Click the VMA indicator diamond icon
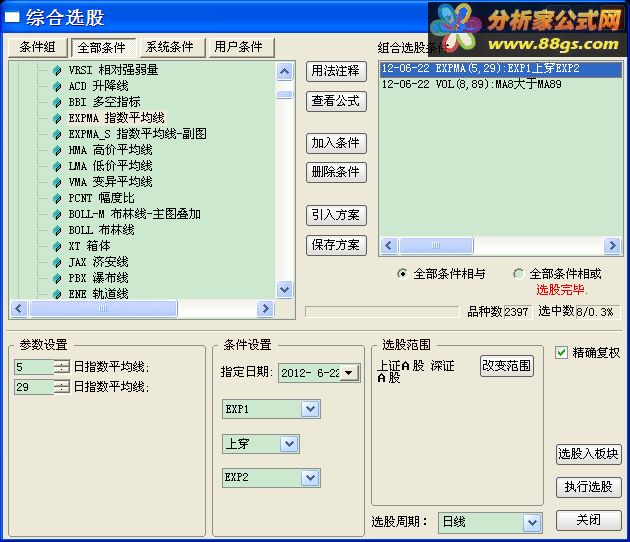 (57, 182)
